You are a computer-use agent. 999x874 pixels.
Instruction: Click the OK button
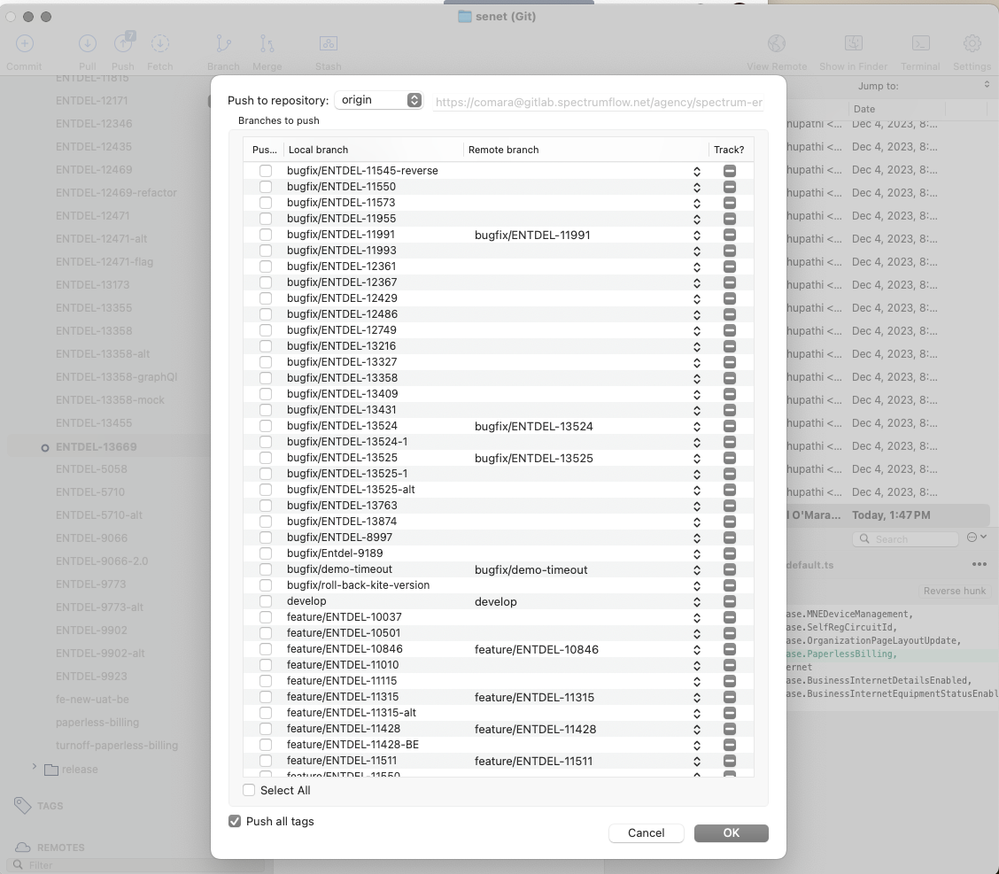731,833
